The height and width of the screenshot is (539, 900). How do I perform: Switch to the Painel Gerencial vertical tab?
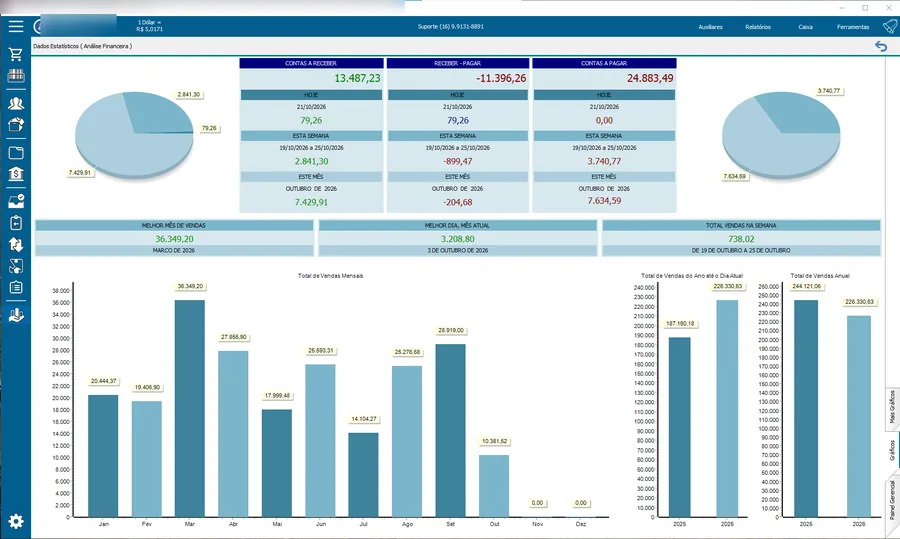pos(893,501)
